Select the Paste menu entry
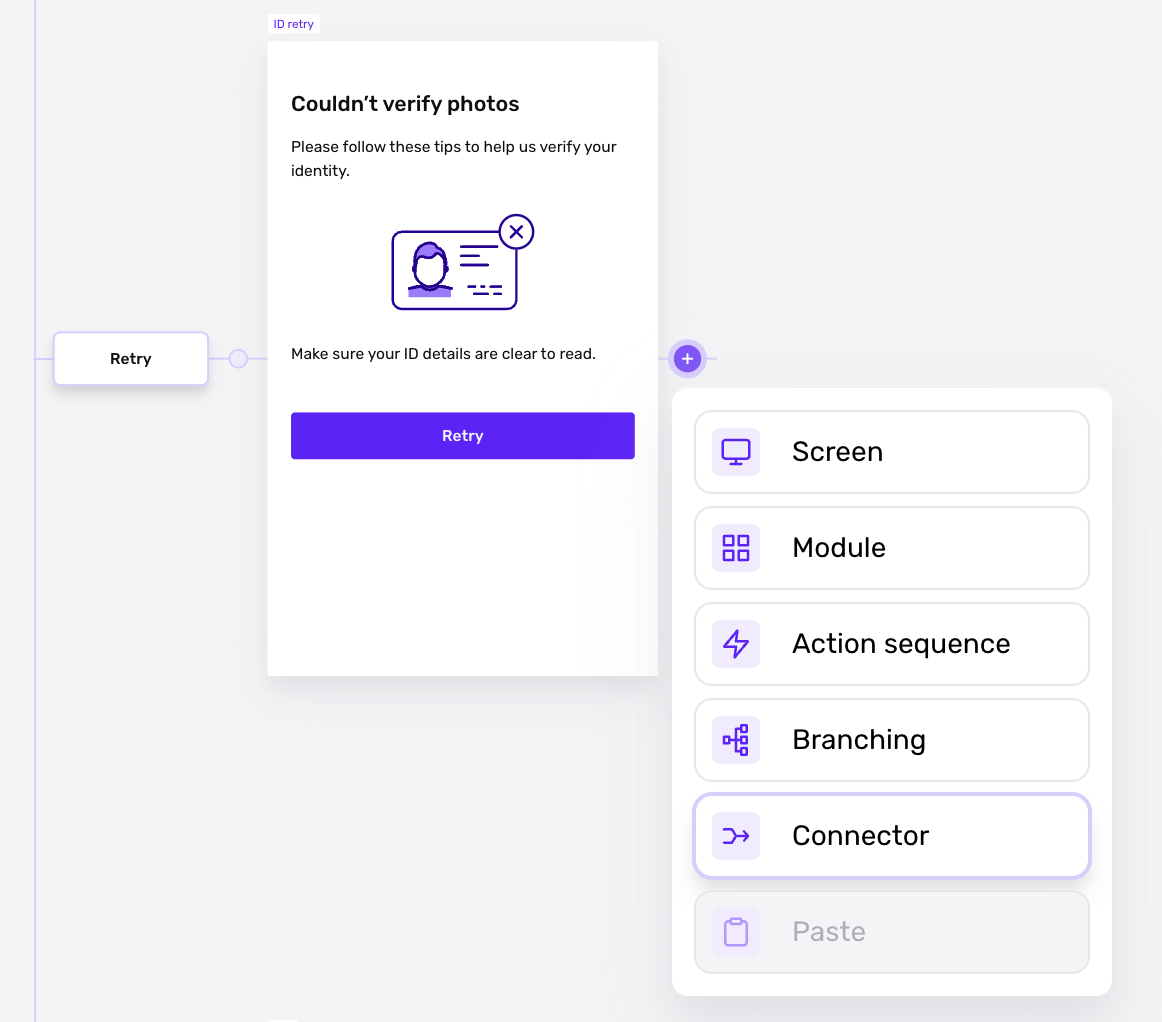This screenshot has width=1162, height=1022. click(892, 932)
